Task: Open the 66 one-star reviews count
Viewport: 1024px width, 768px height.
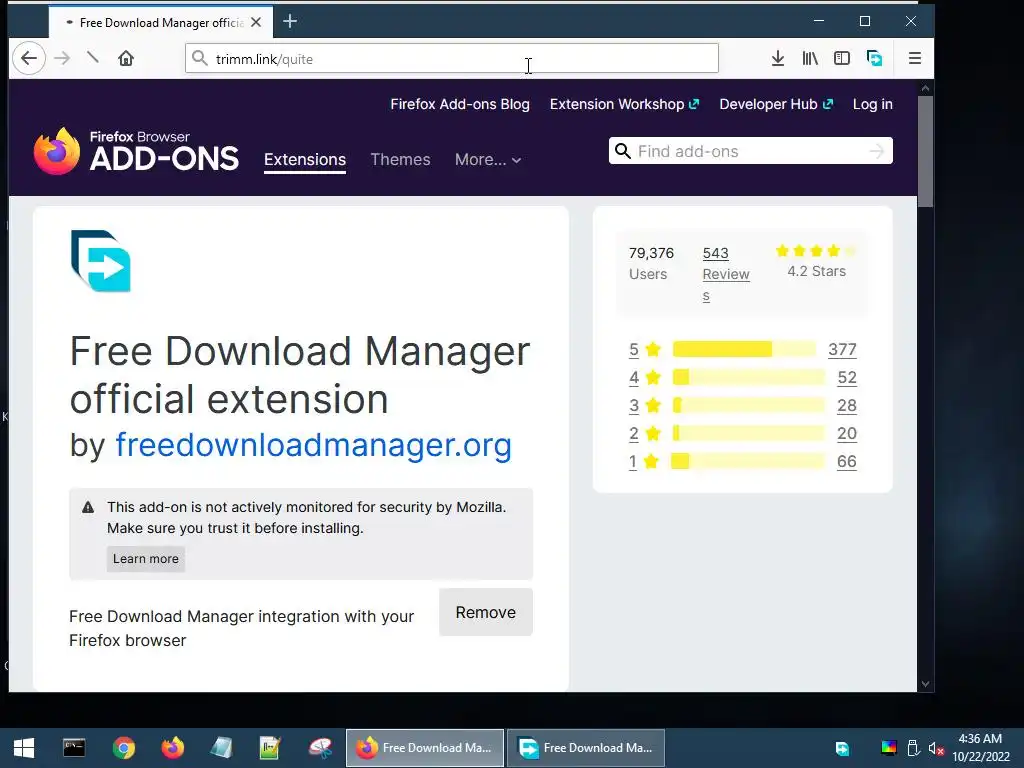Action: 847,462
